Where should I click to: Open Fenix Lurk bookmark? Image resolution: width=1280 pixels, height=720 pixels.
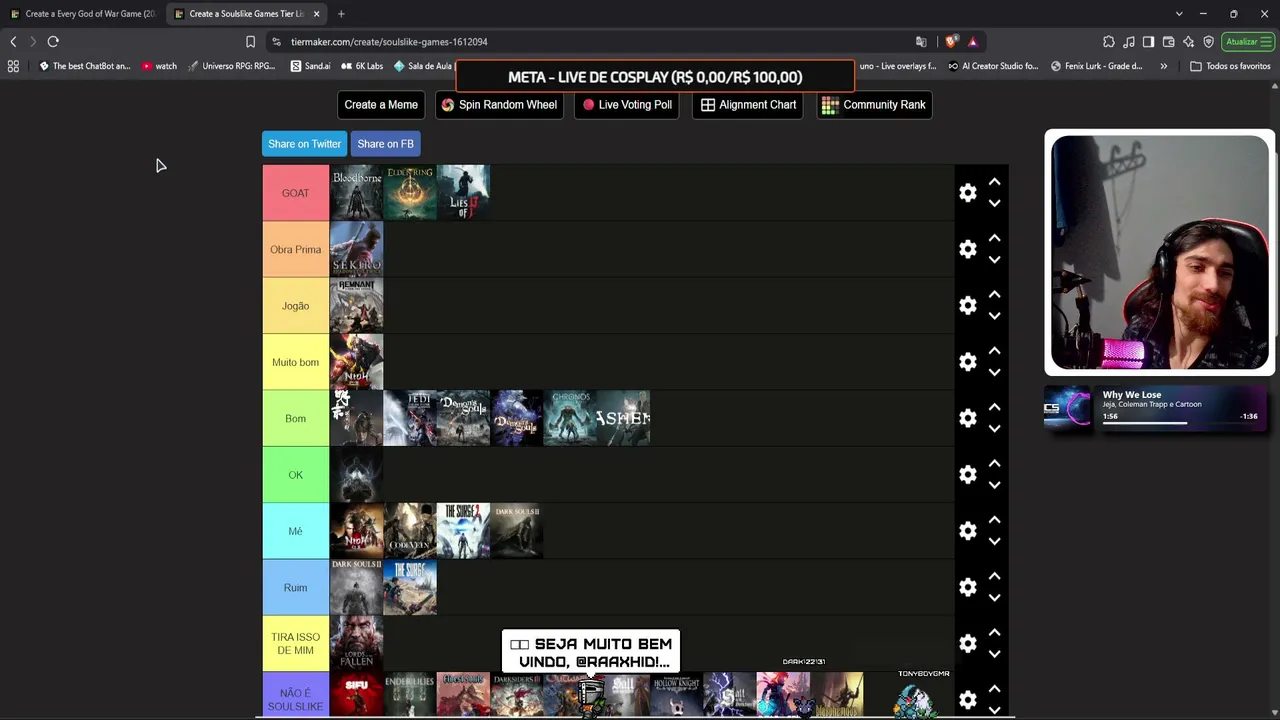pos(1097,66)
